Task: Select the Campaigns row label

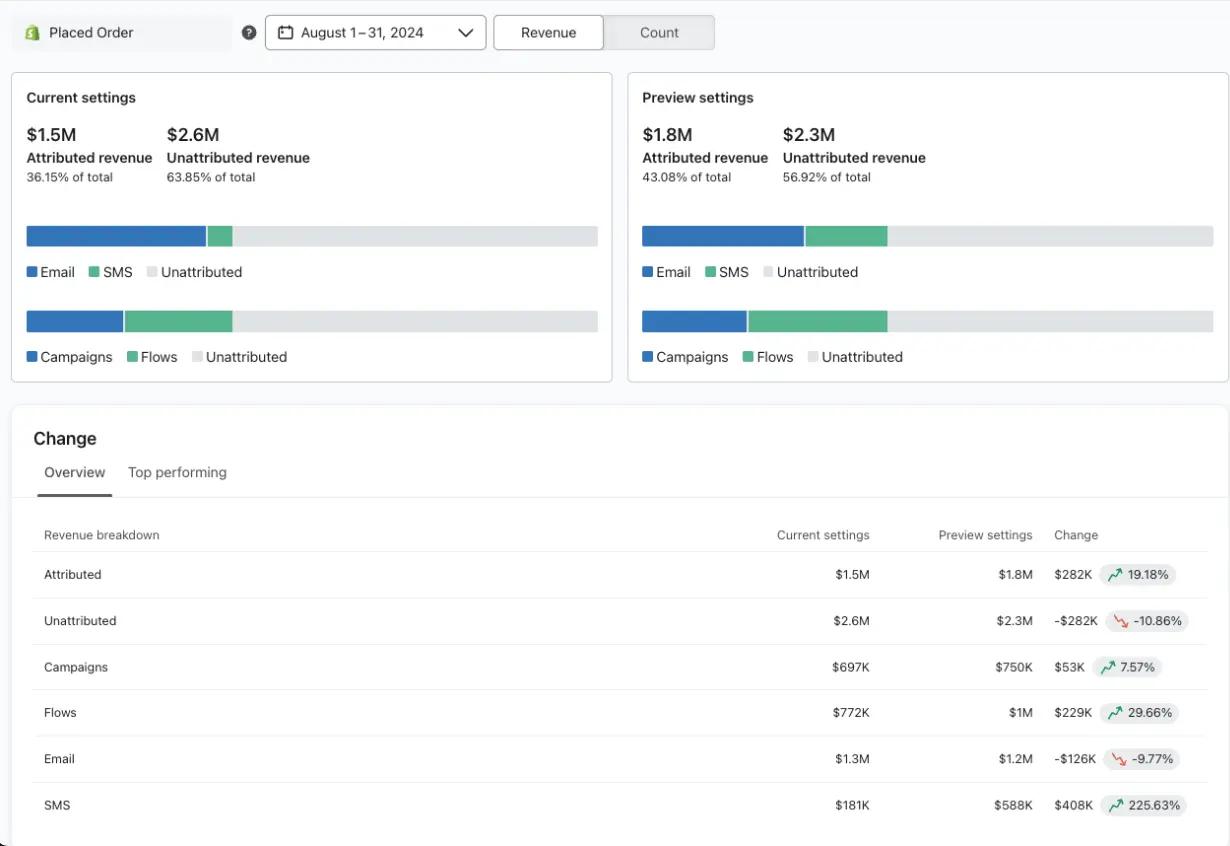Action: pyautogui.click(x=76, y=667)
